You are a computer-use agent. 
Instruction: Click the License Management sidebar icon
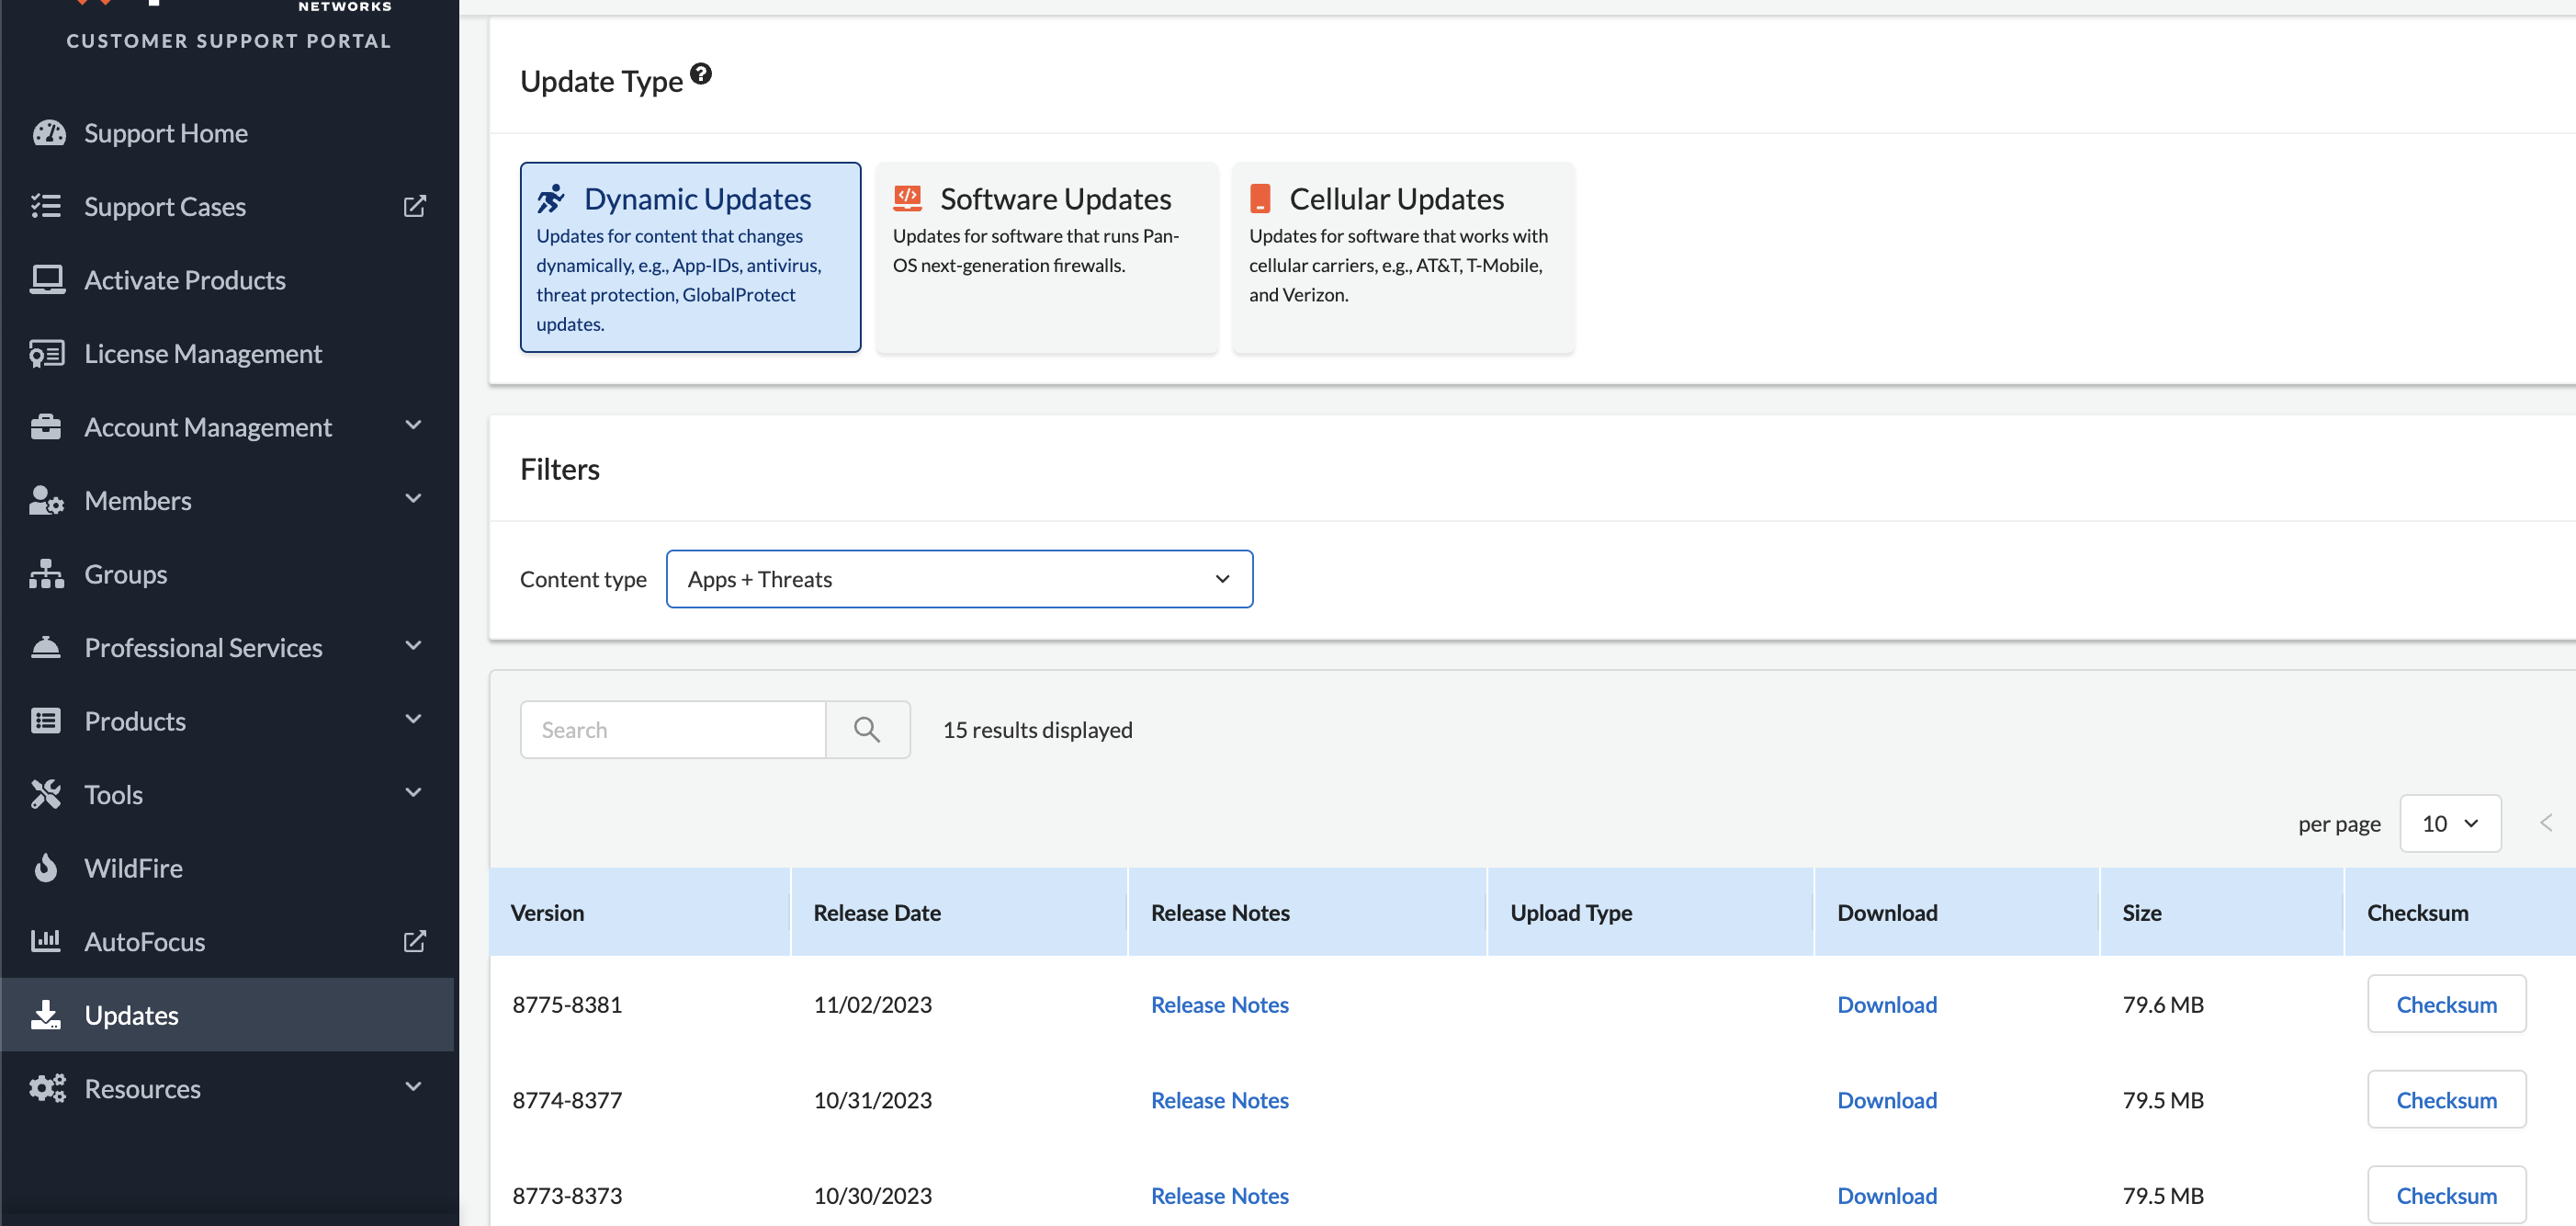[x=46, y=354]
